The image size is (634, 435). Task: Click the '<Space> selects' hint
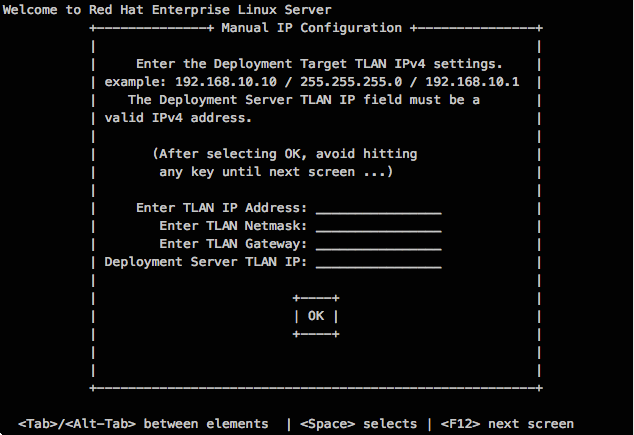pyautogui.click(x=358, y=424)
